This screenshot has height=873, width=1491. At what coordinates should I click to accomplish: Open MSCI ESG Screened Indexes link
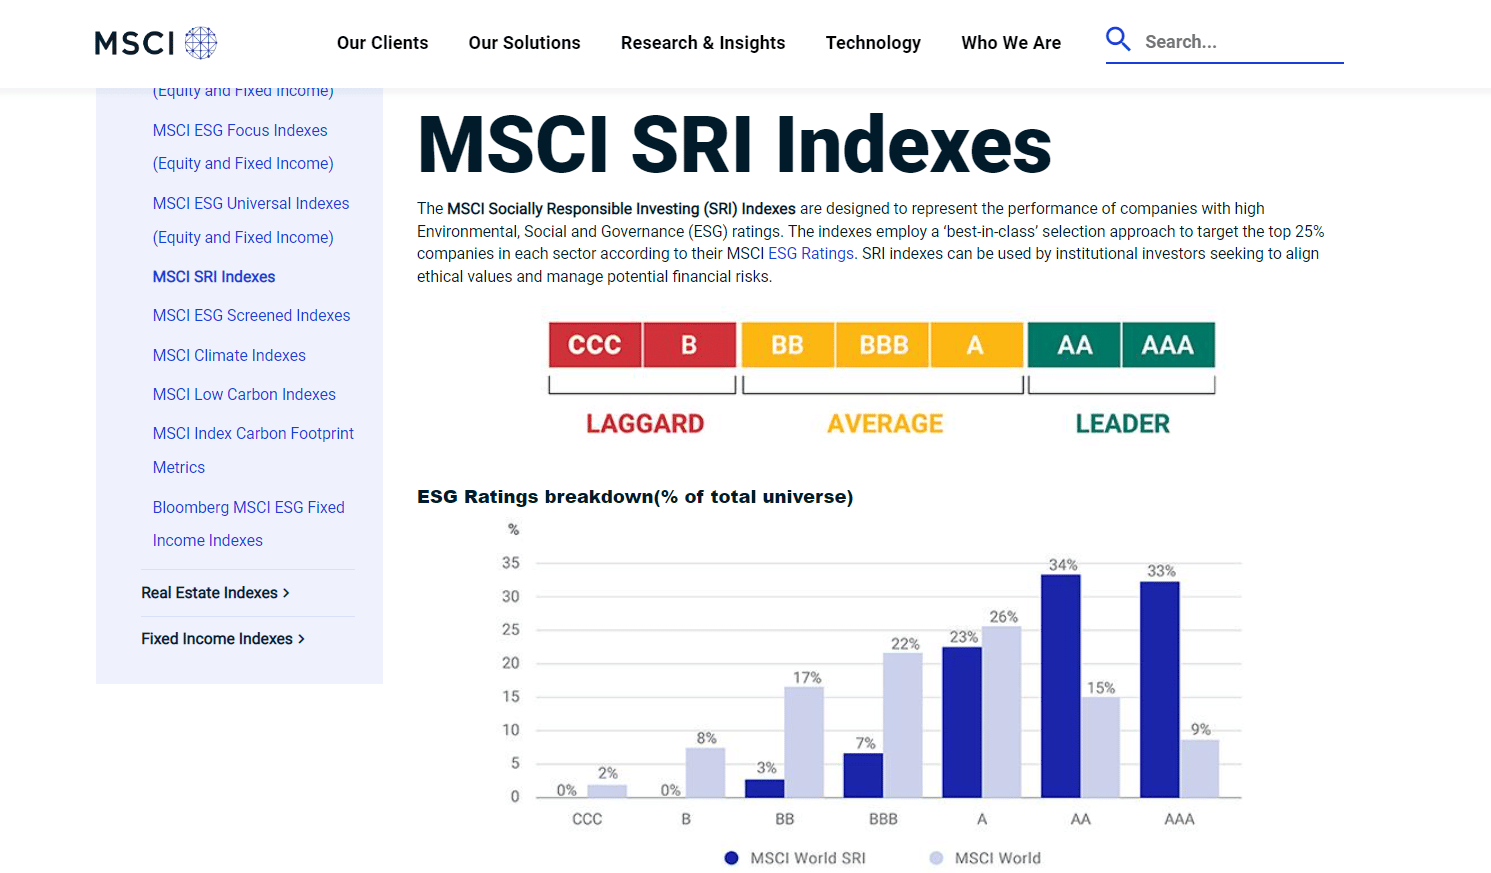tap(251, 316)
